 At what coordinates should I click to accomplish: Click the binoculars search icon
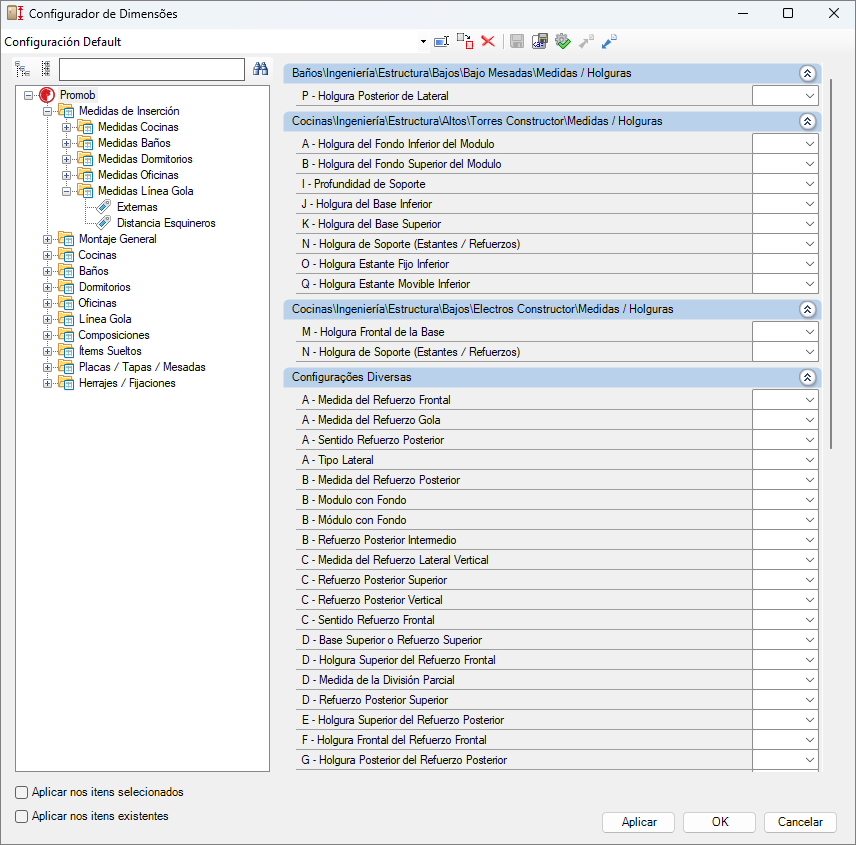pos(260,69)
